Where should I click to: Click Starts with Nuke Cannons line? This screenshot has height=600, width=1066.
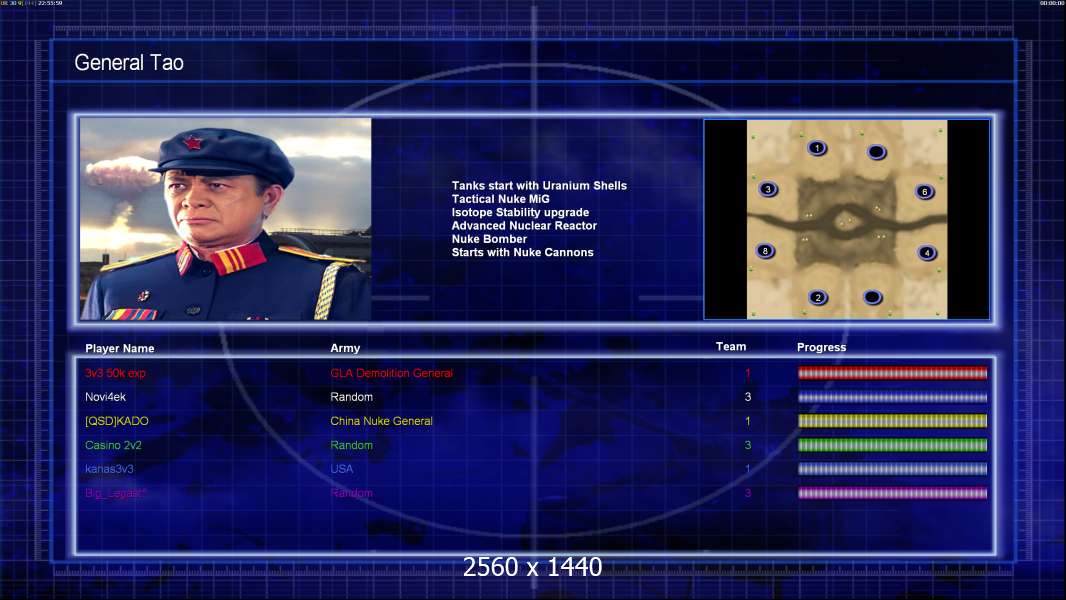click(x=522, y=252)
